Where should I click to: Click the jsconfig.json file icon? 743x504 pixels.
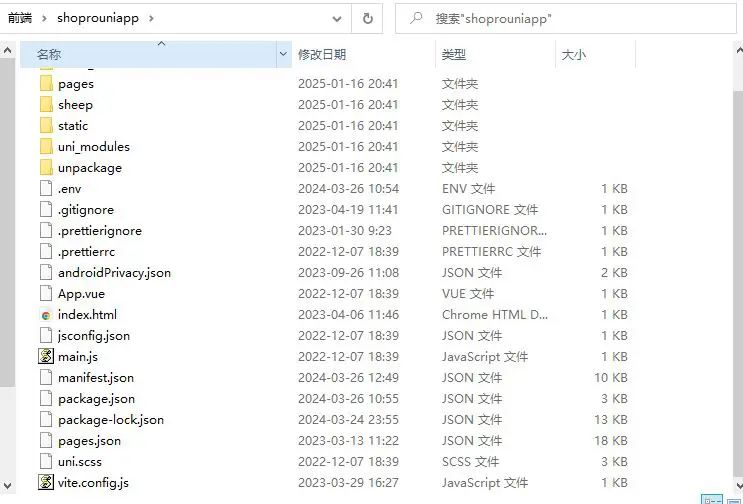[x=46, y=335]
